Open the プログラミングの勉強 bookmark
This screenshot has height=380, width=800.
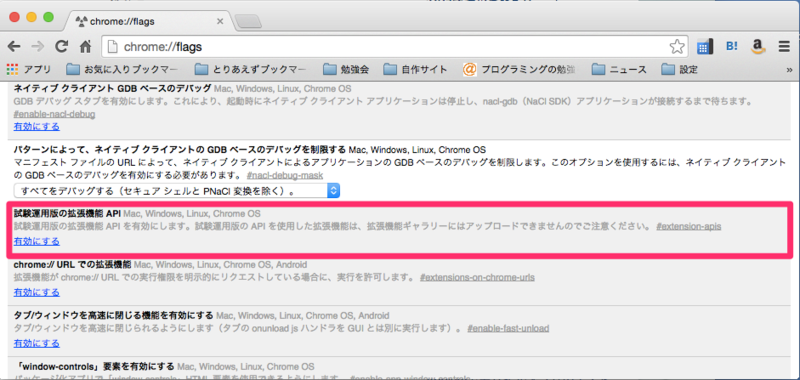pyautogui.click(x=519, y=69)
